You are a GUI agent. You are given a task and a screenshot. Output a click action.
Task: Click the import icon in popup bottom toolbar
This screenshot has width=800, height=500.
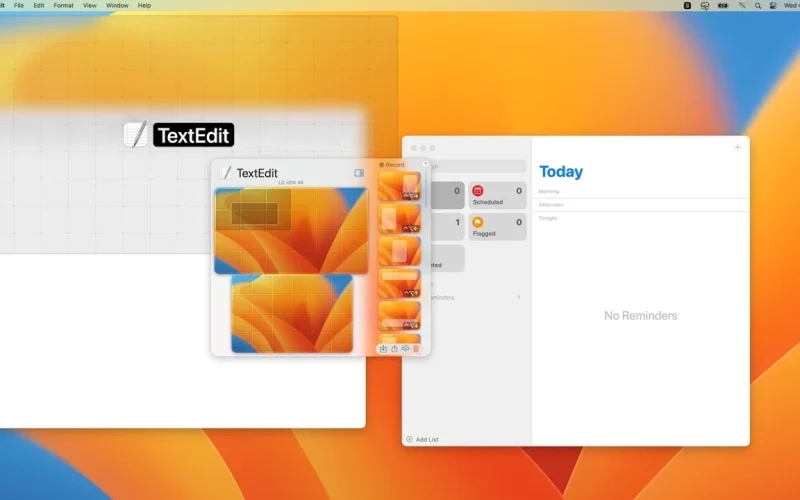click(383, 349)
